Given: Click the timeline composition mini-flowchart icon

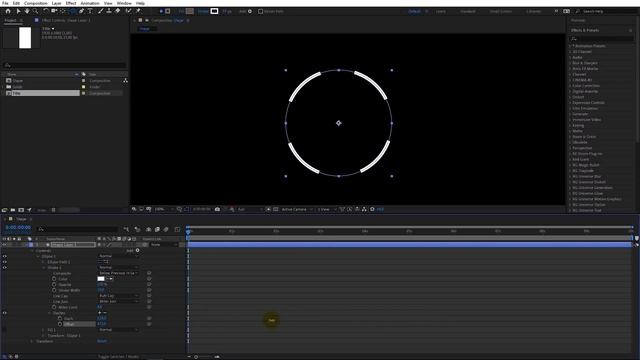Looking at the screenshot, I should (126, 229).
